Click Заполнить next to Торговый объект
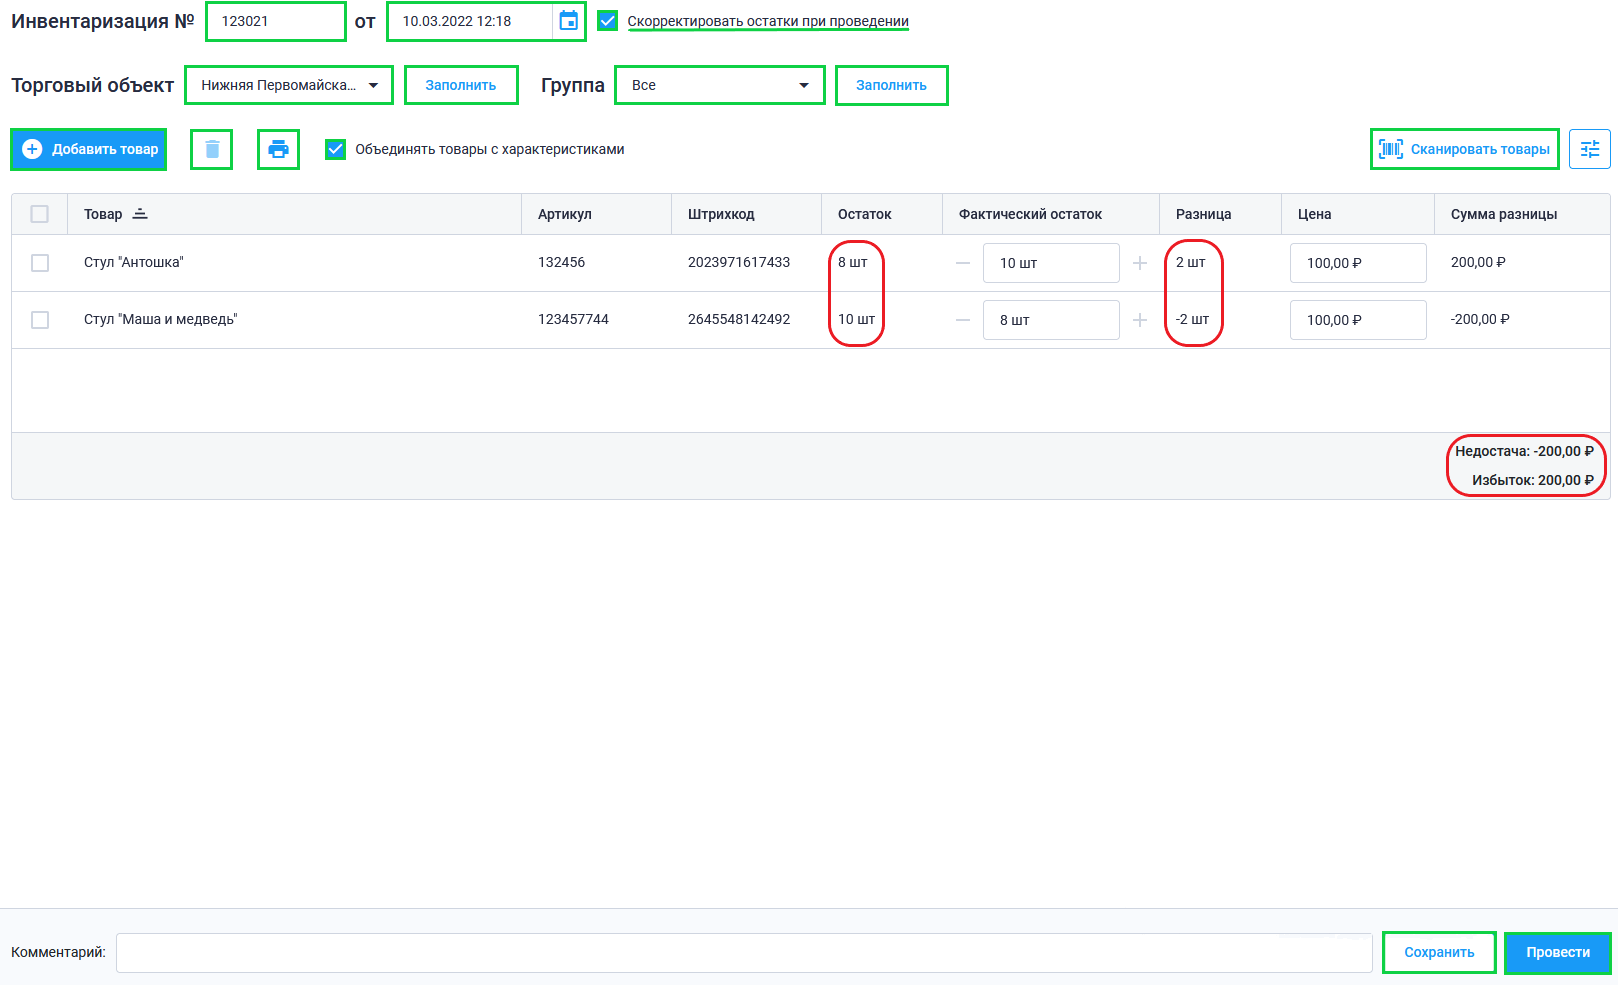 (461, 85)
